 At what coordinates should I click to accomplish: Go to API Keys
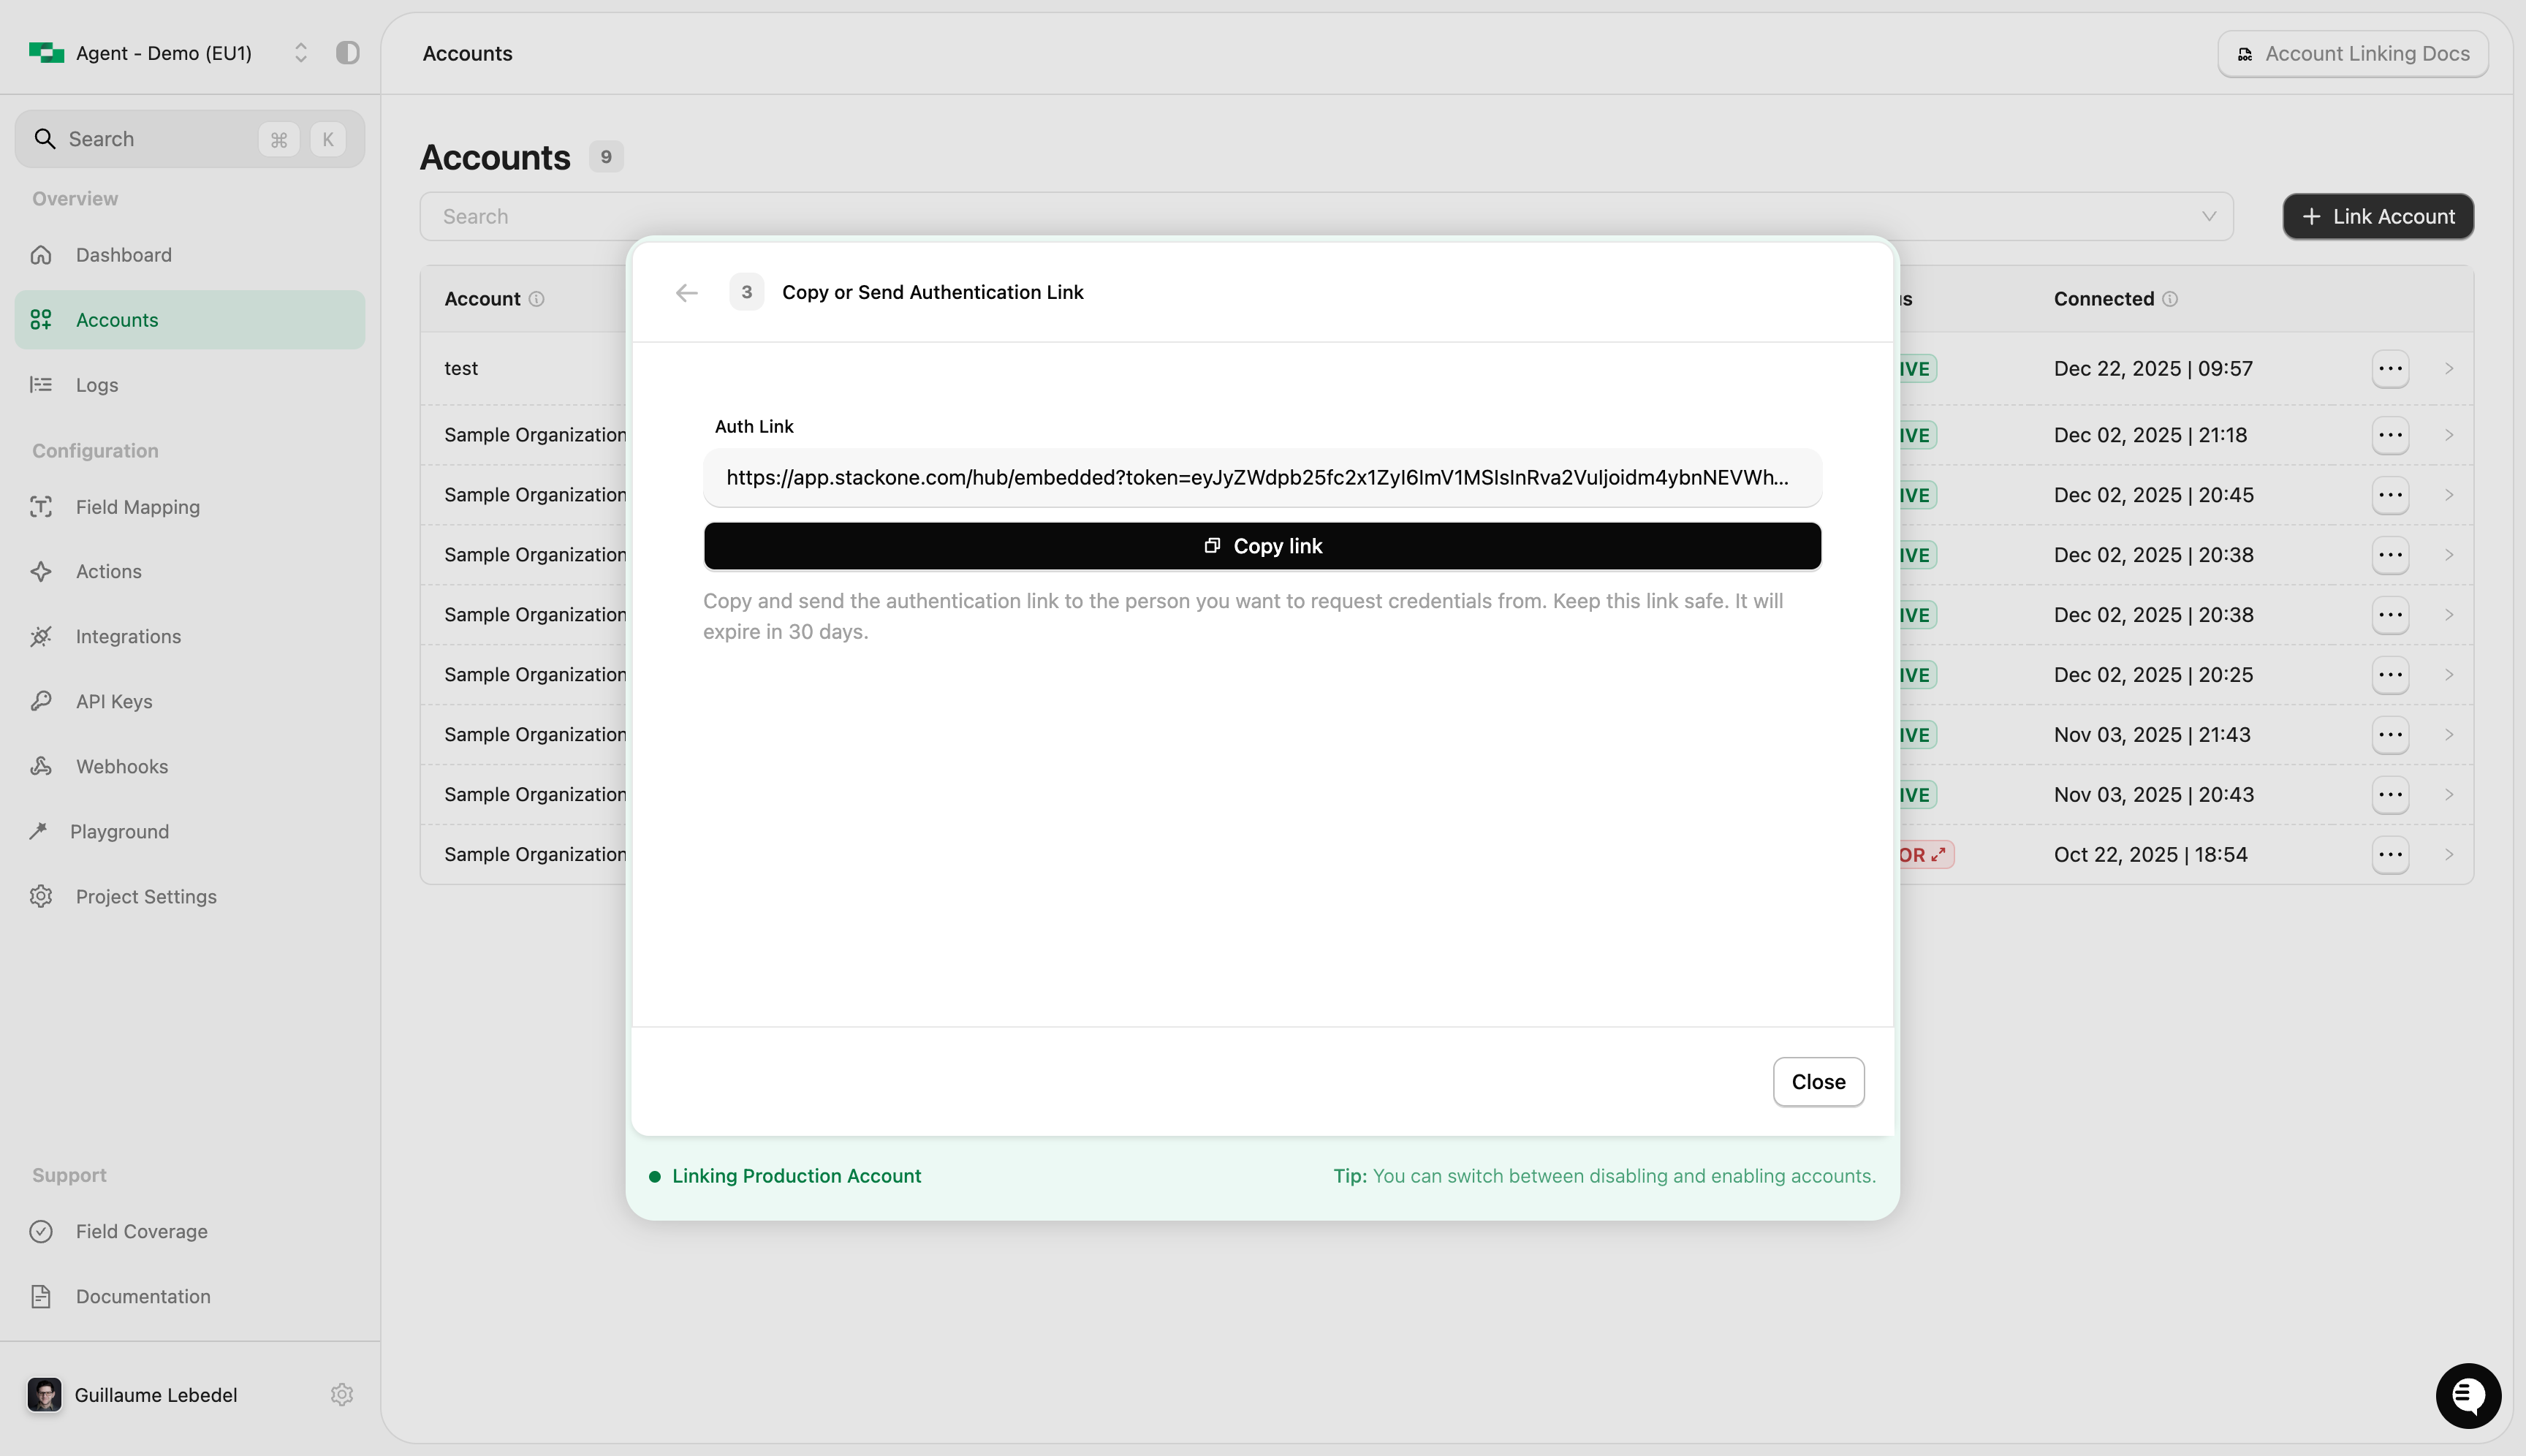(x=190, y=701)
